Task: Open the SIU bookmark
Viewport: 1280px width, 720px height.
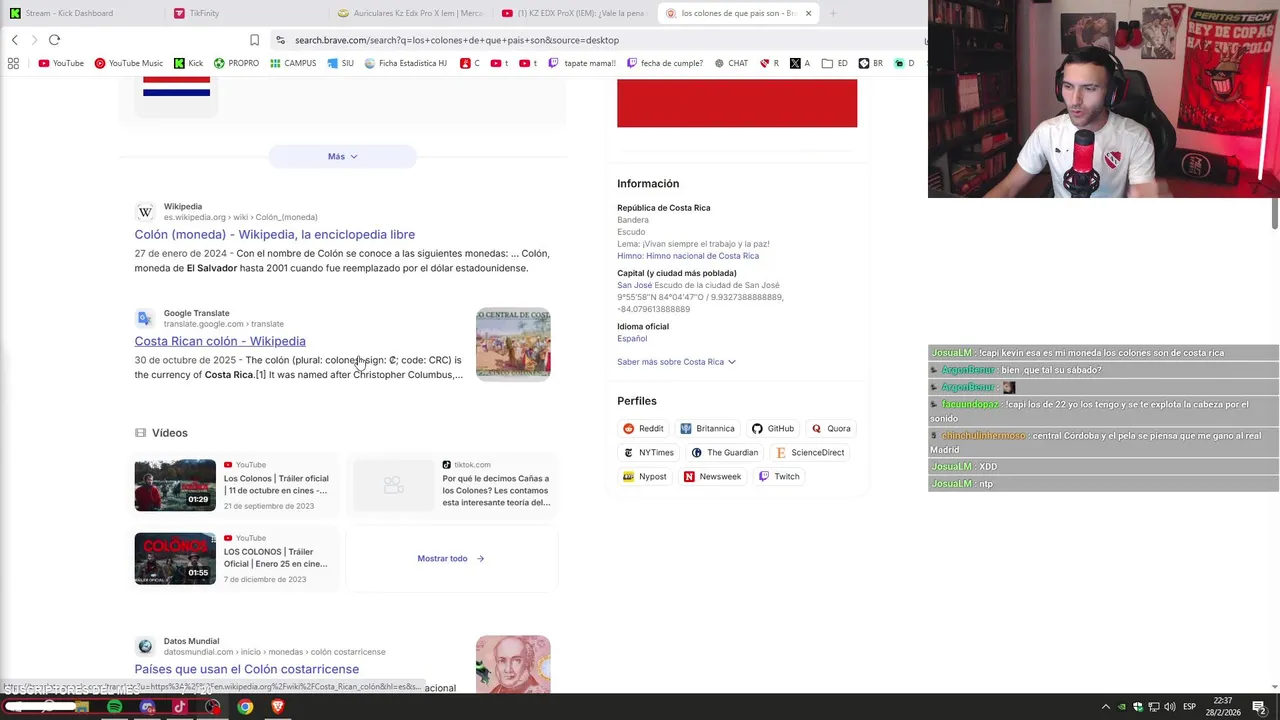Action: click(340, 63)
